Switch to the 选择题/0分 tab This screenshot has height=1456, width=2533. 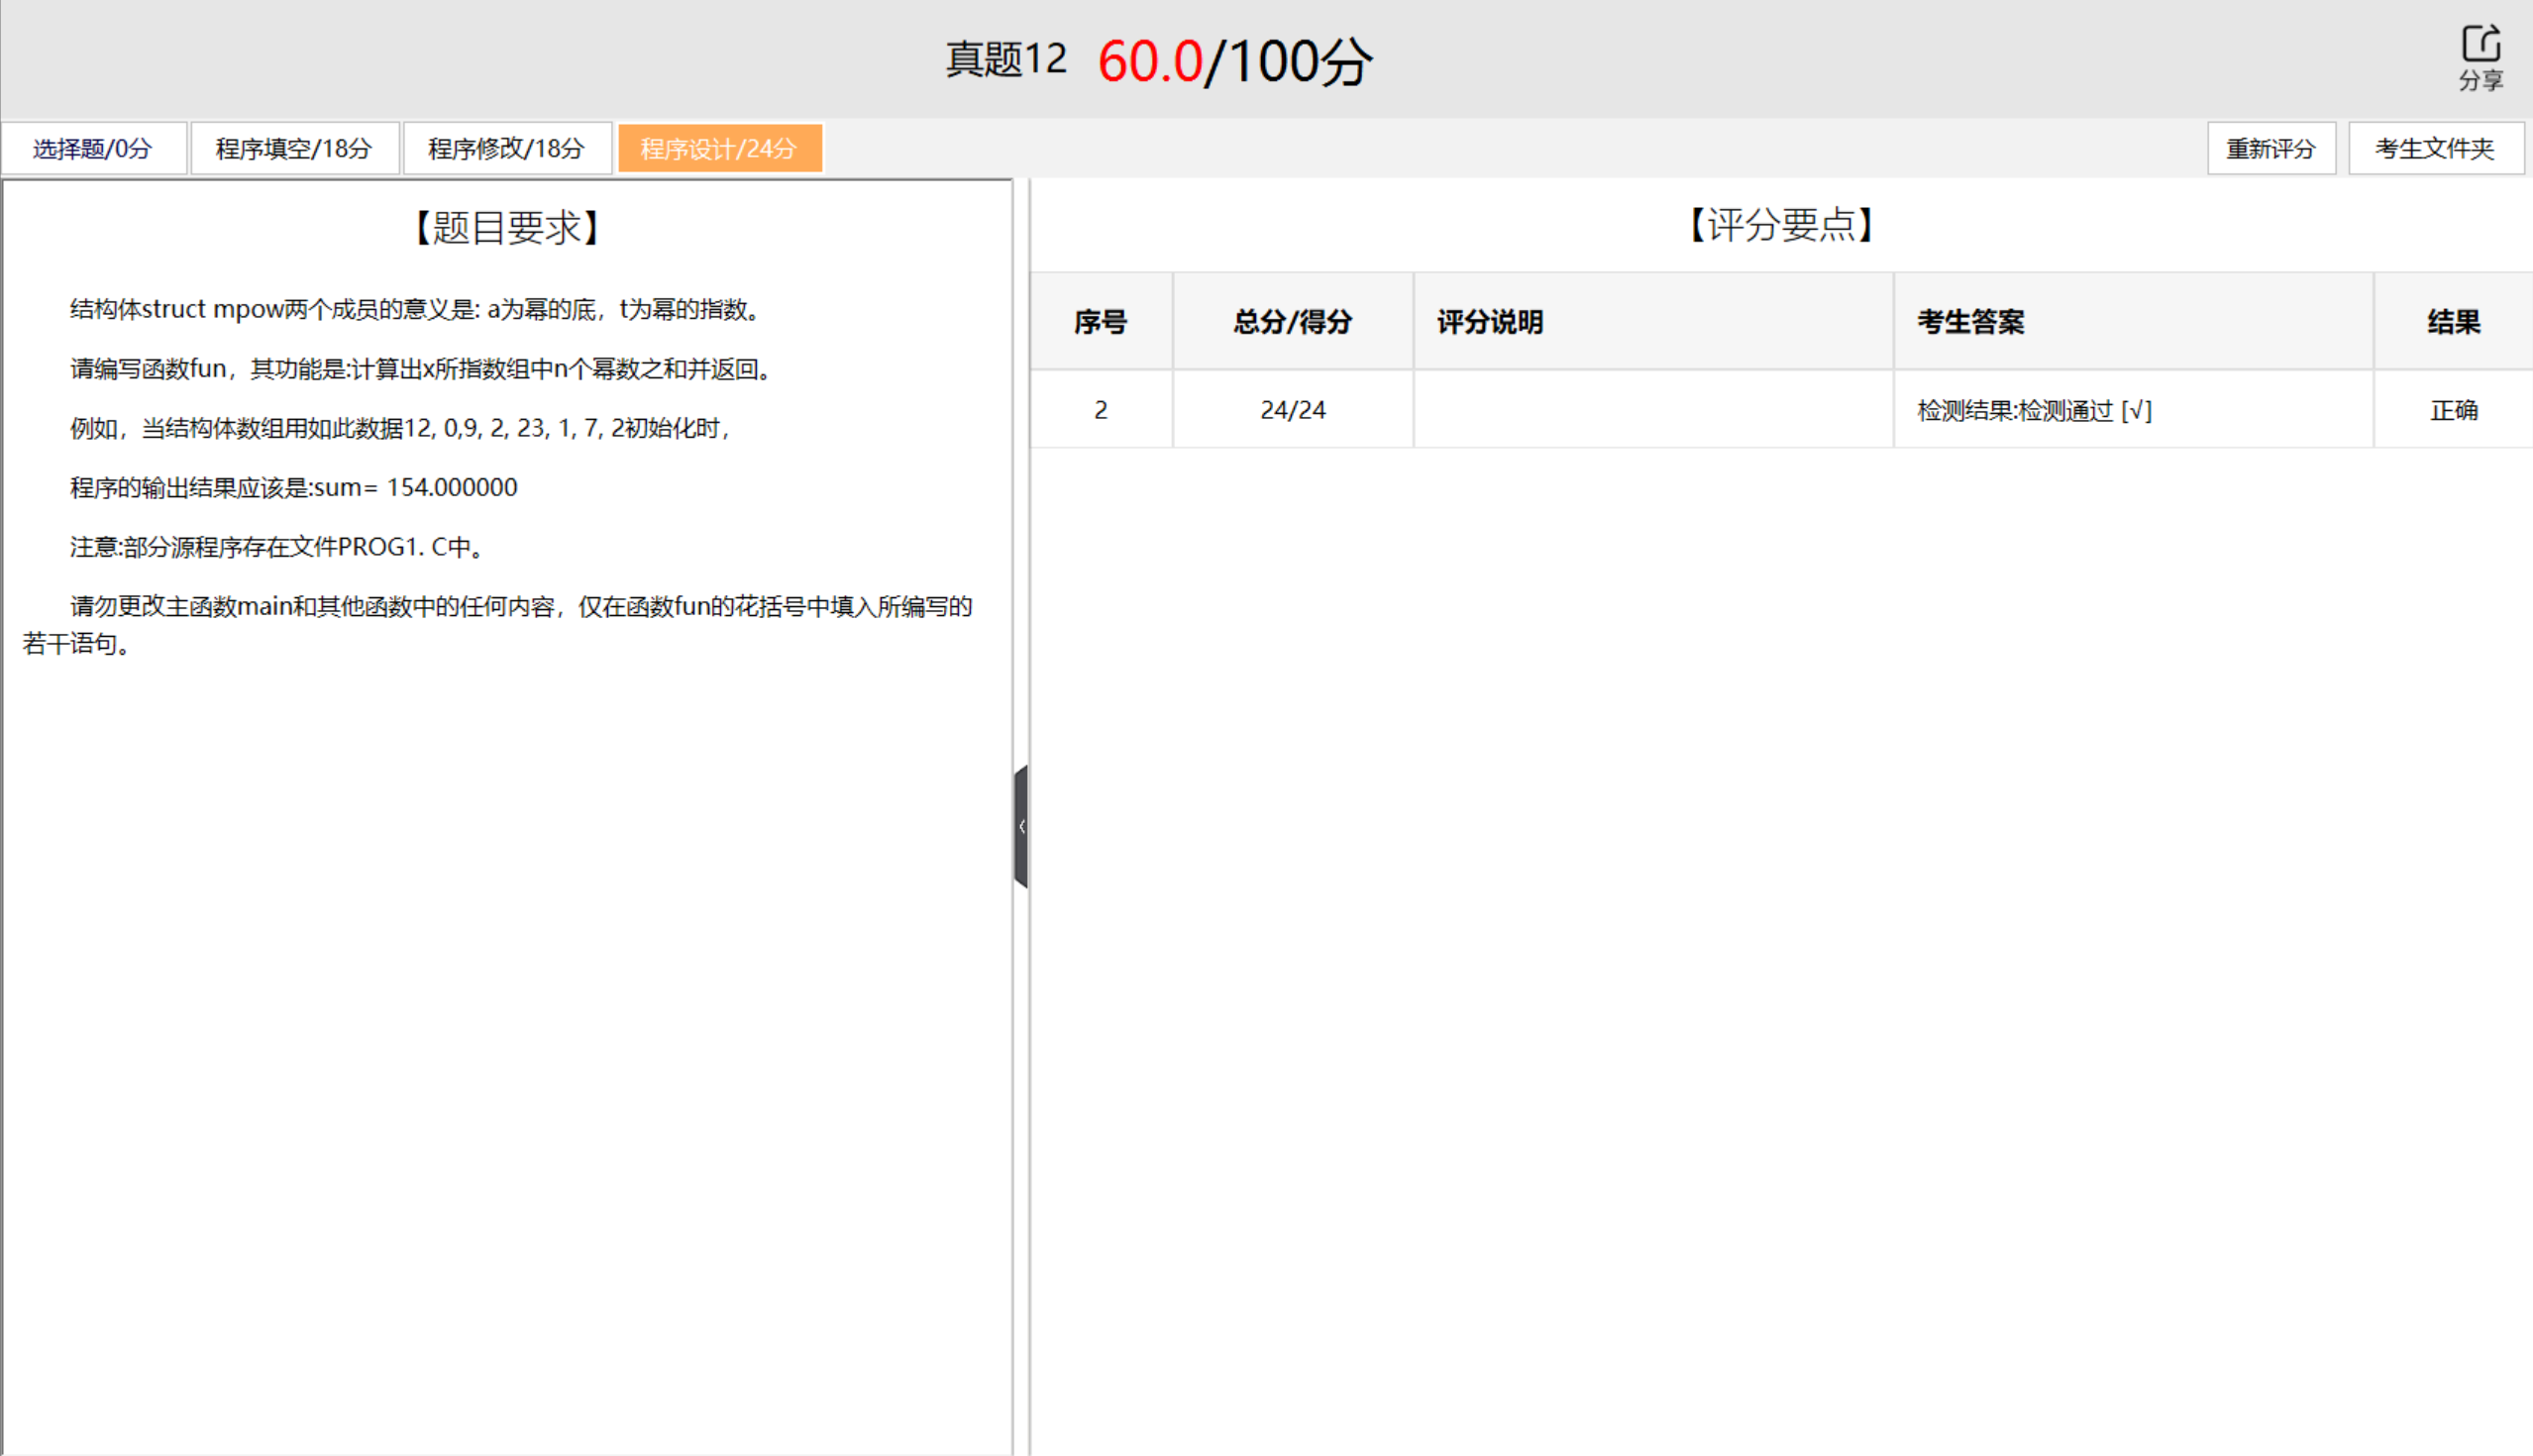[94, 147]
